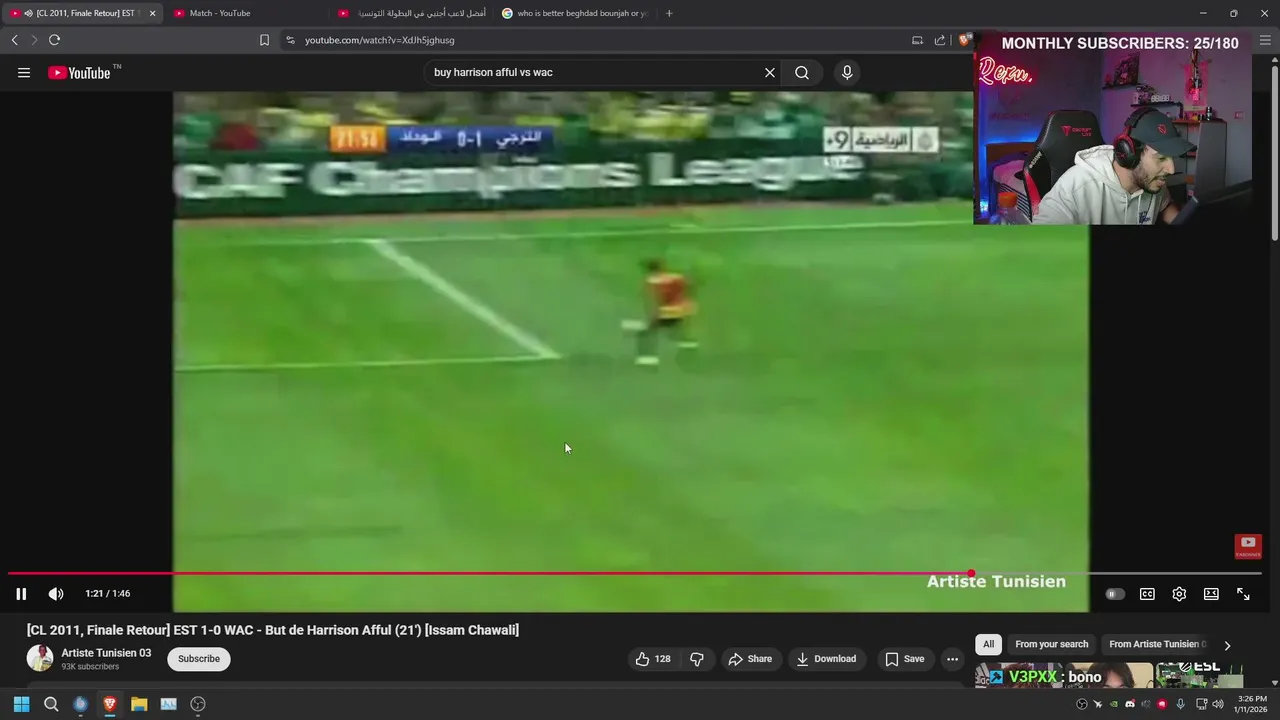Like the video with 128 likes

click(x=653, y=659)
